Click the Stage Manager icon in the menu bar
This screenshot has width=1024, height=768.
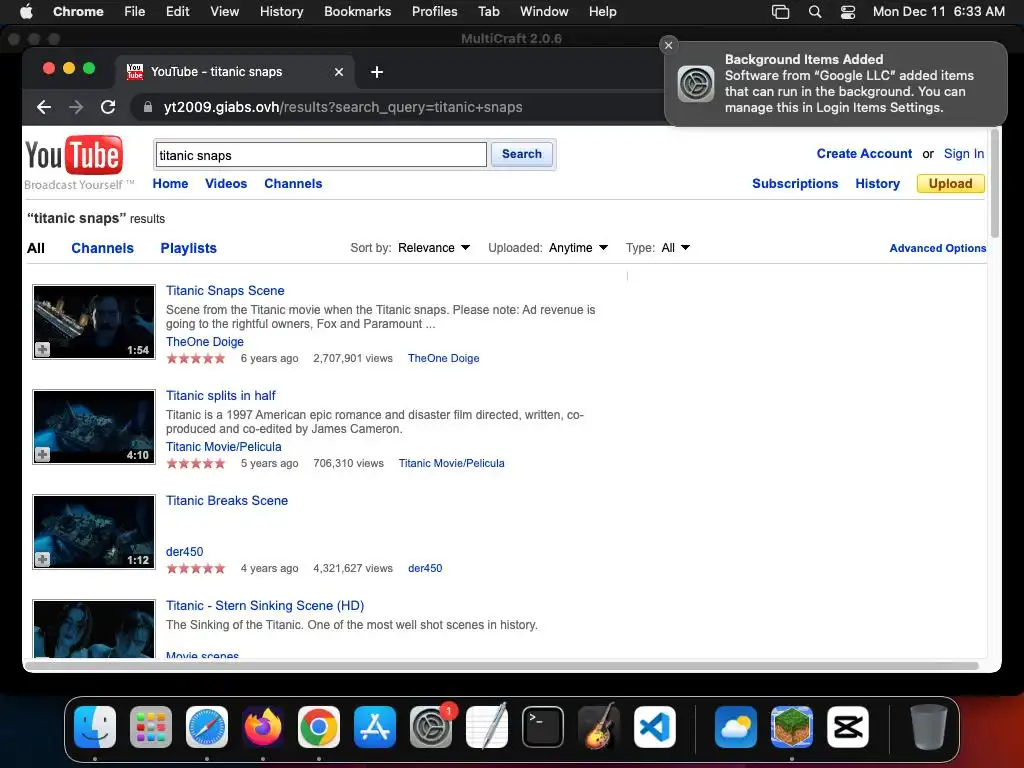click(780, 11)
